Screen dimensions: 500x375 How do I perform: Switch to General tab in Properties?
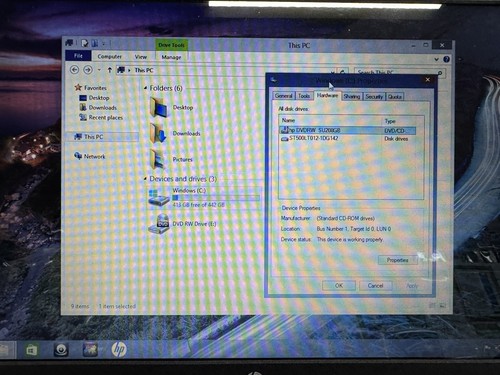pyautogui.click(x=284, y=96)
